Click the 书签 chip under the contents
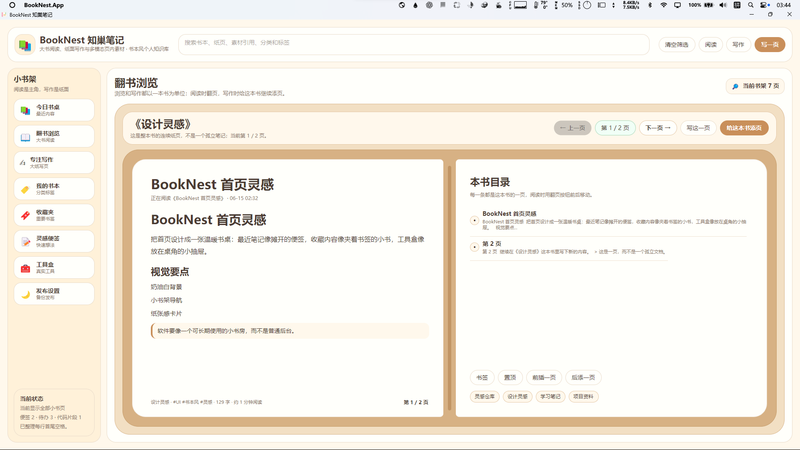This screenshot has width=800, height=450. [482, 378]
